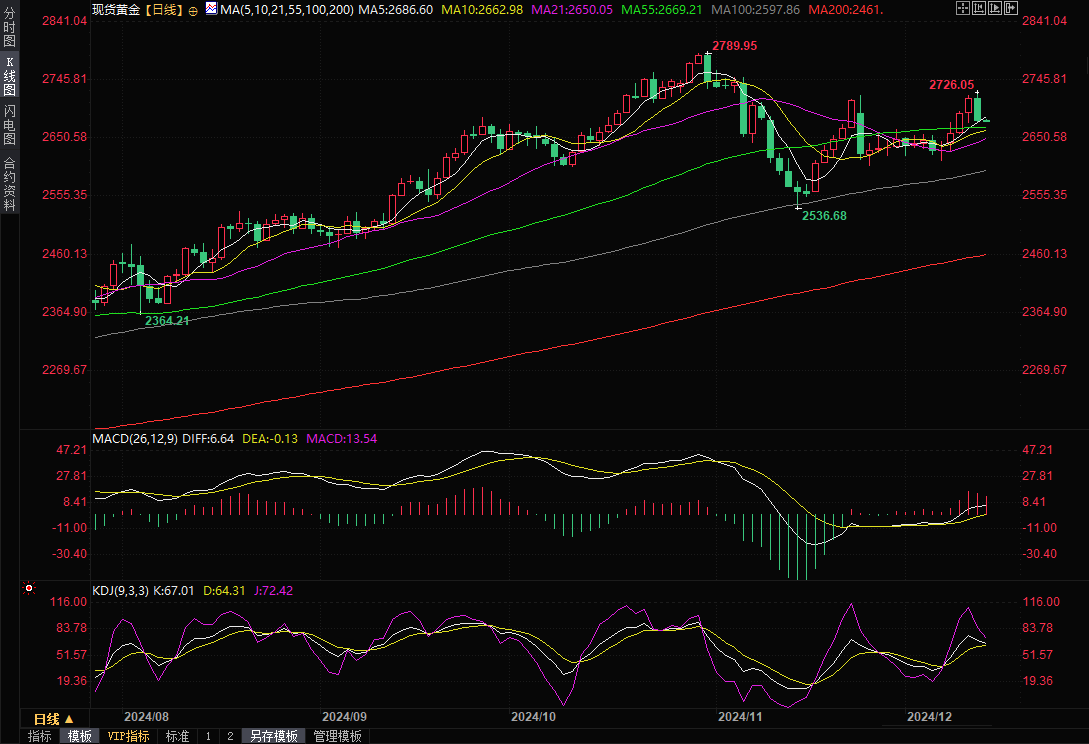This screenshot has width=1089, height=744.
Task: Click the second chart-tool icon at top-right
Action: (x=979, y=8)
